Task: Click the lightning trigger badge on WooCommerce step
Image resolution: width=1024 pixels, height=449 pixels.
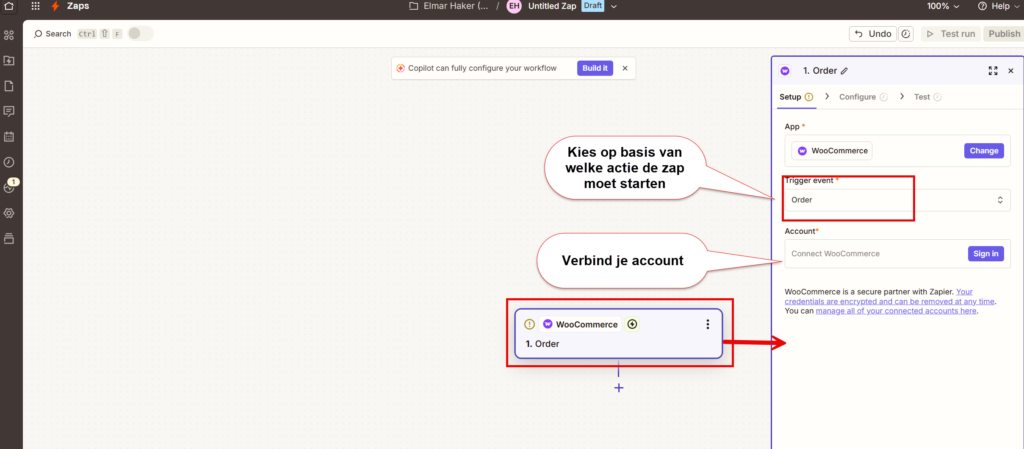Action: coord(632,324)
